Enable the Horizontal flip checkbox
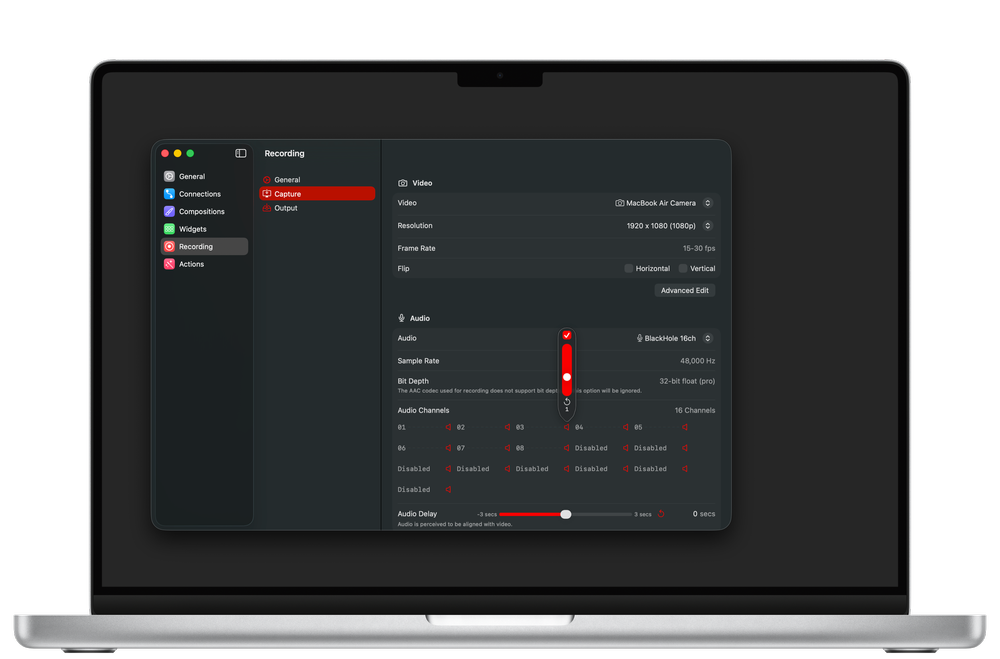 pos(629,269)
